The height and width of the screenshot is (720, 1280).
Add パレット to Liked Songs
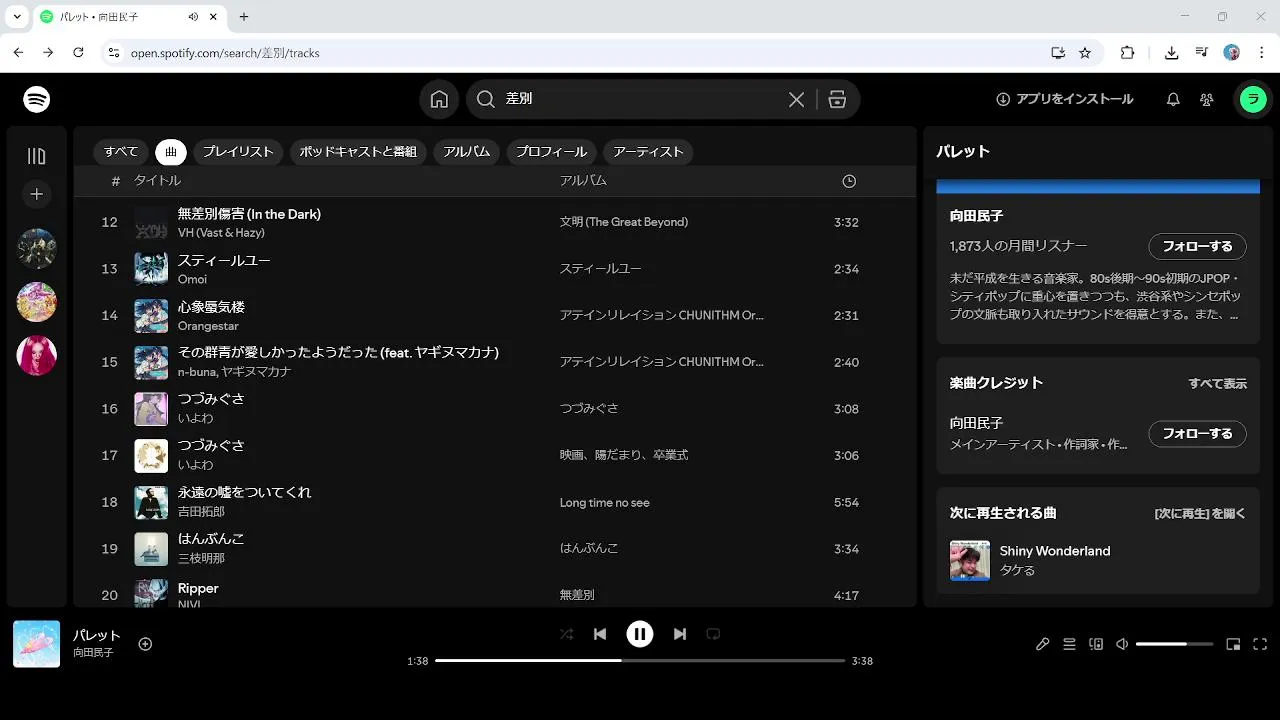(145, 644)
